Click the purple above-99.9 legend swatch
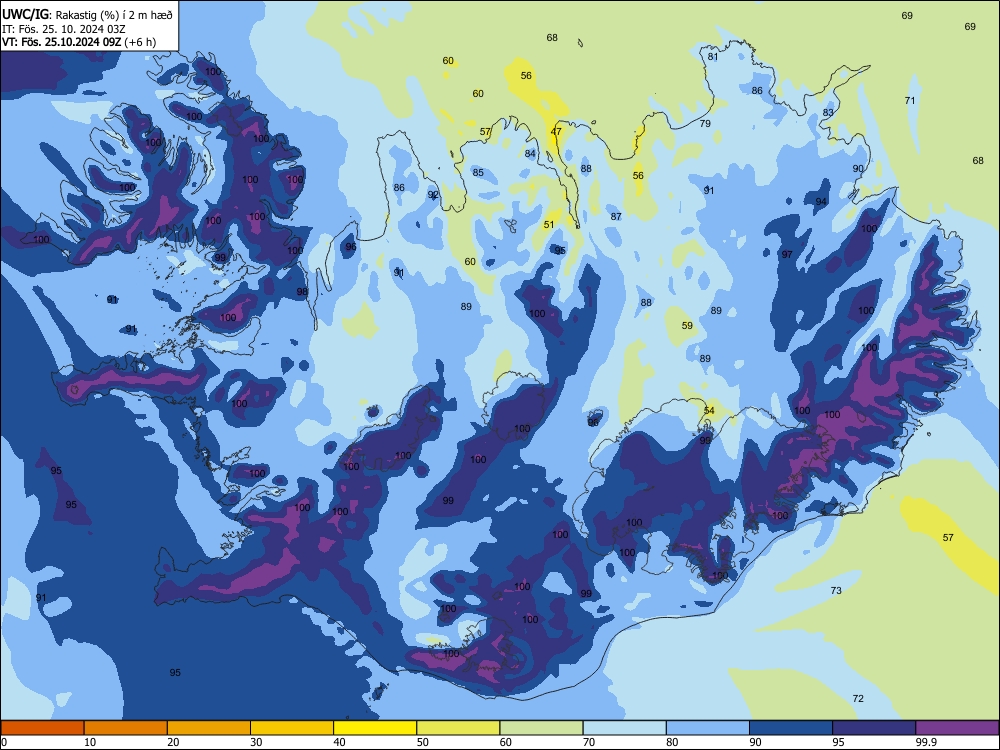Image resolution: width=1000 pixels, height=750 pixels. (x=957, y=728)
